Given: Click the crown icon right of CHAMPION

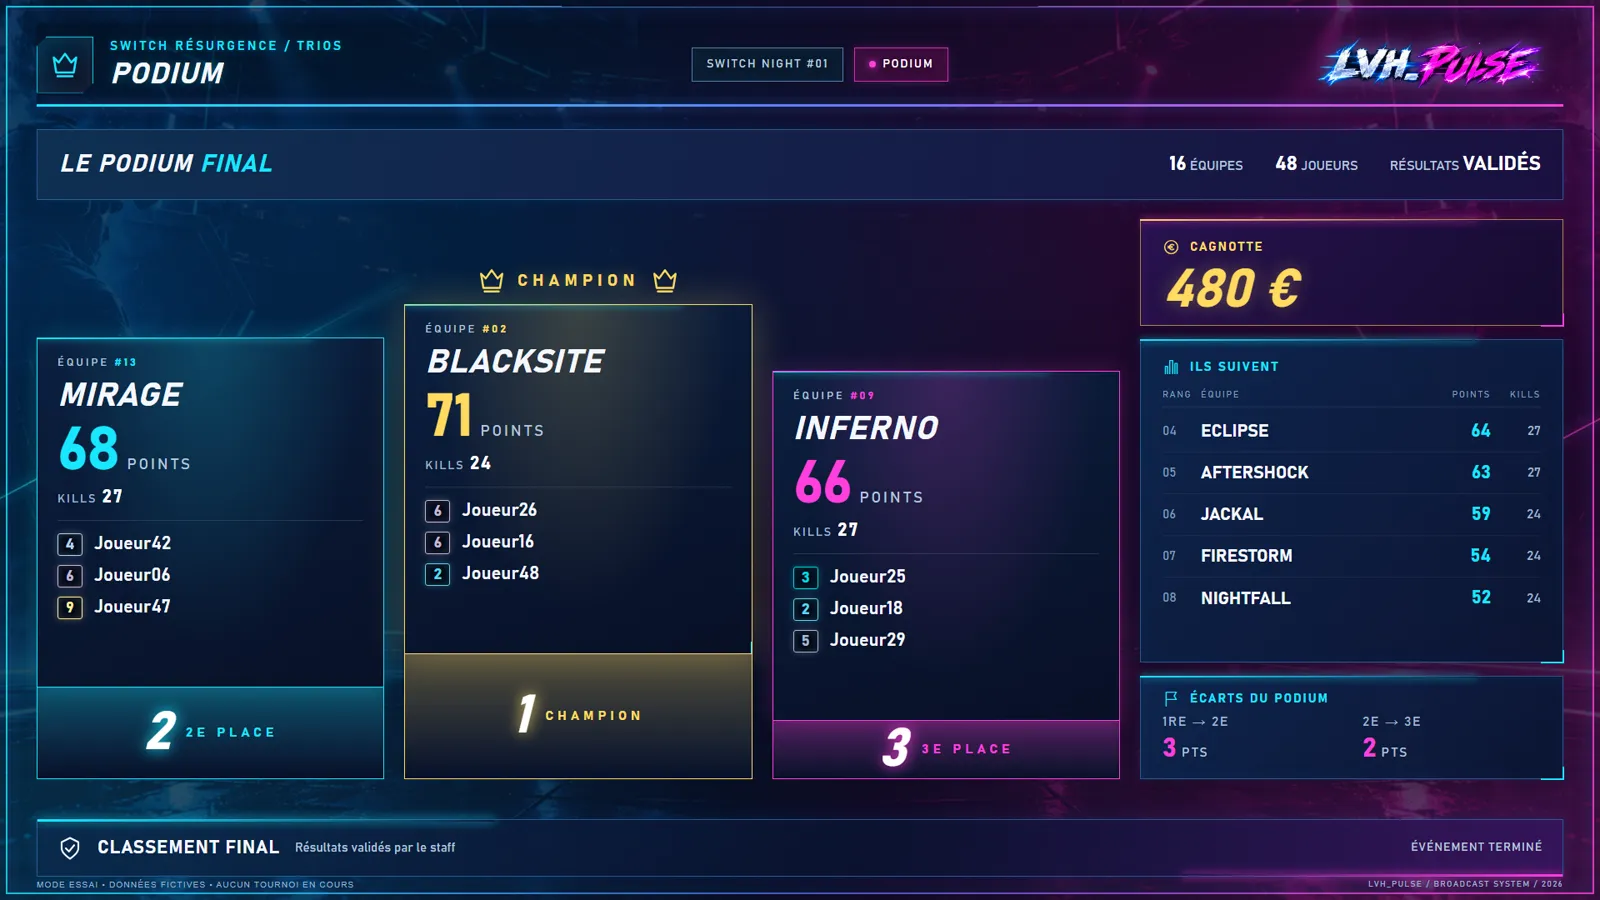Looking at the screenshot, I should [x=665, y=280].
